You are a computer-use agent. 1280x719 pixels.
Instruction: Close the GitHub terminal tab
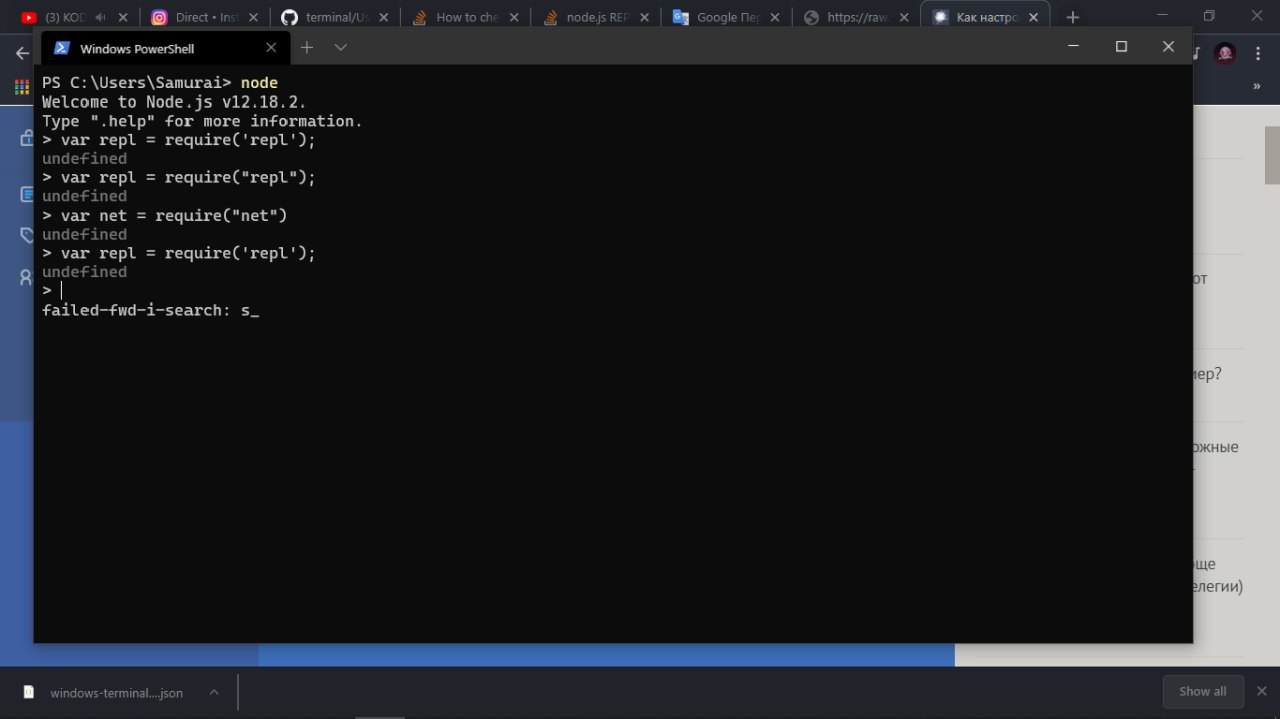coord(384,17)
